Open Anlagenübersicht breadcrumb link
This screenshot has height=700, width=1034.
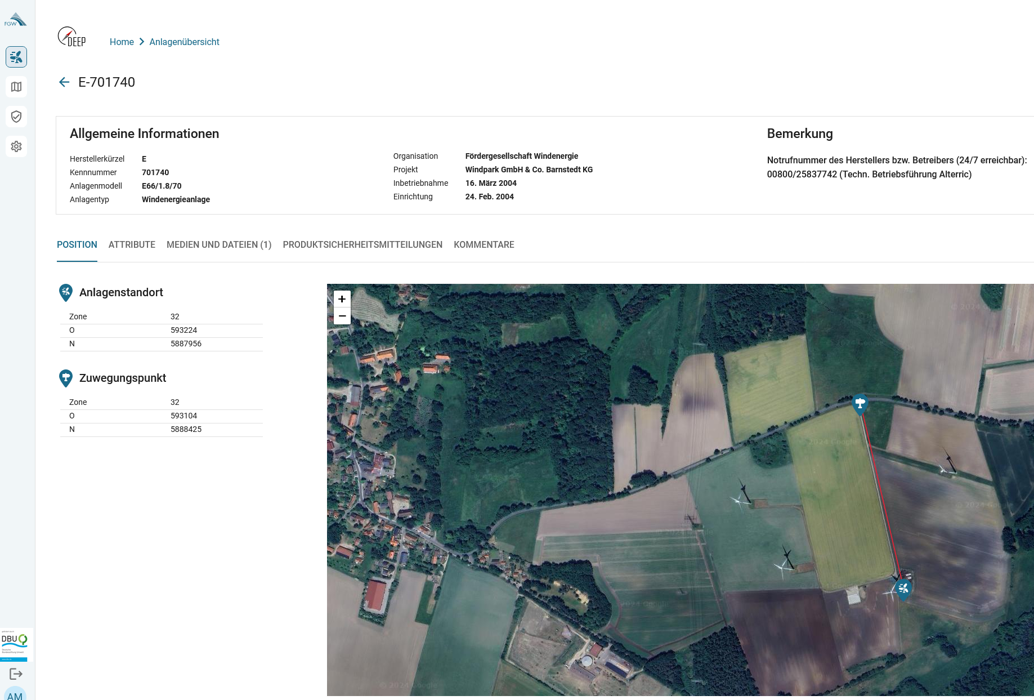[184, 42]
